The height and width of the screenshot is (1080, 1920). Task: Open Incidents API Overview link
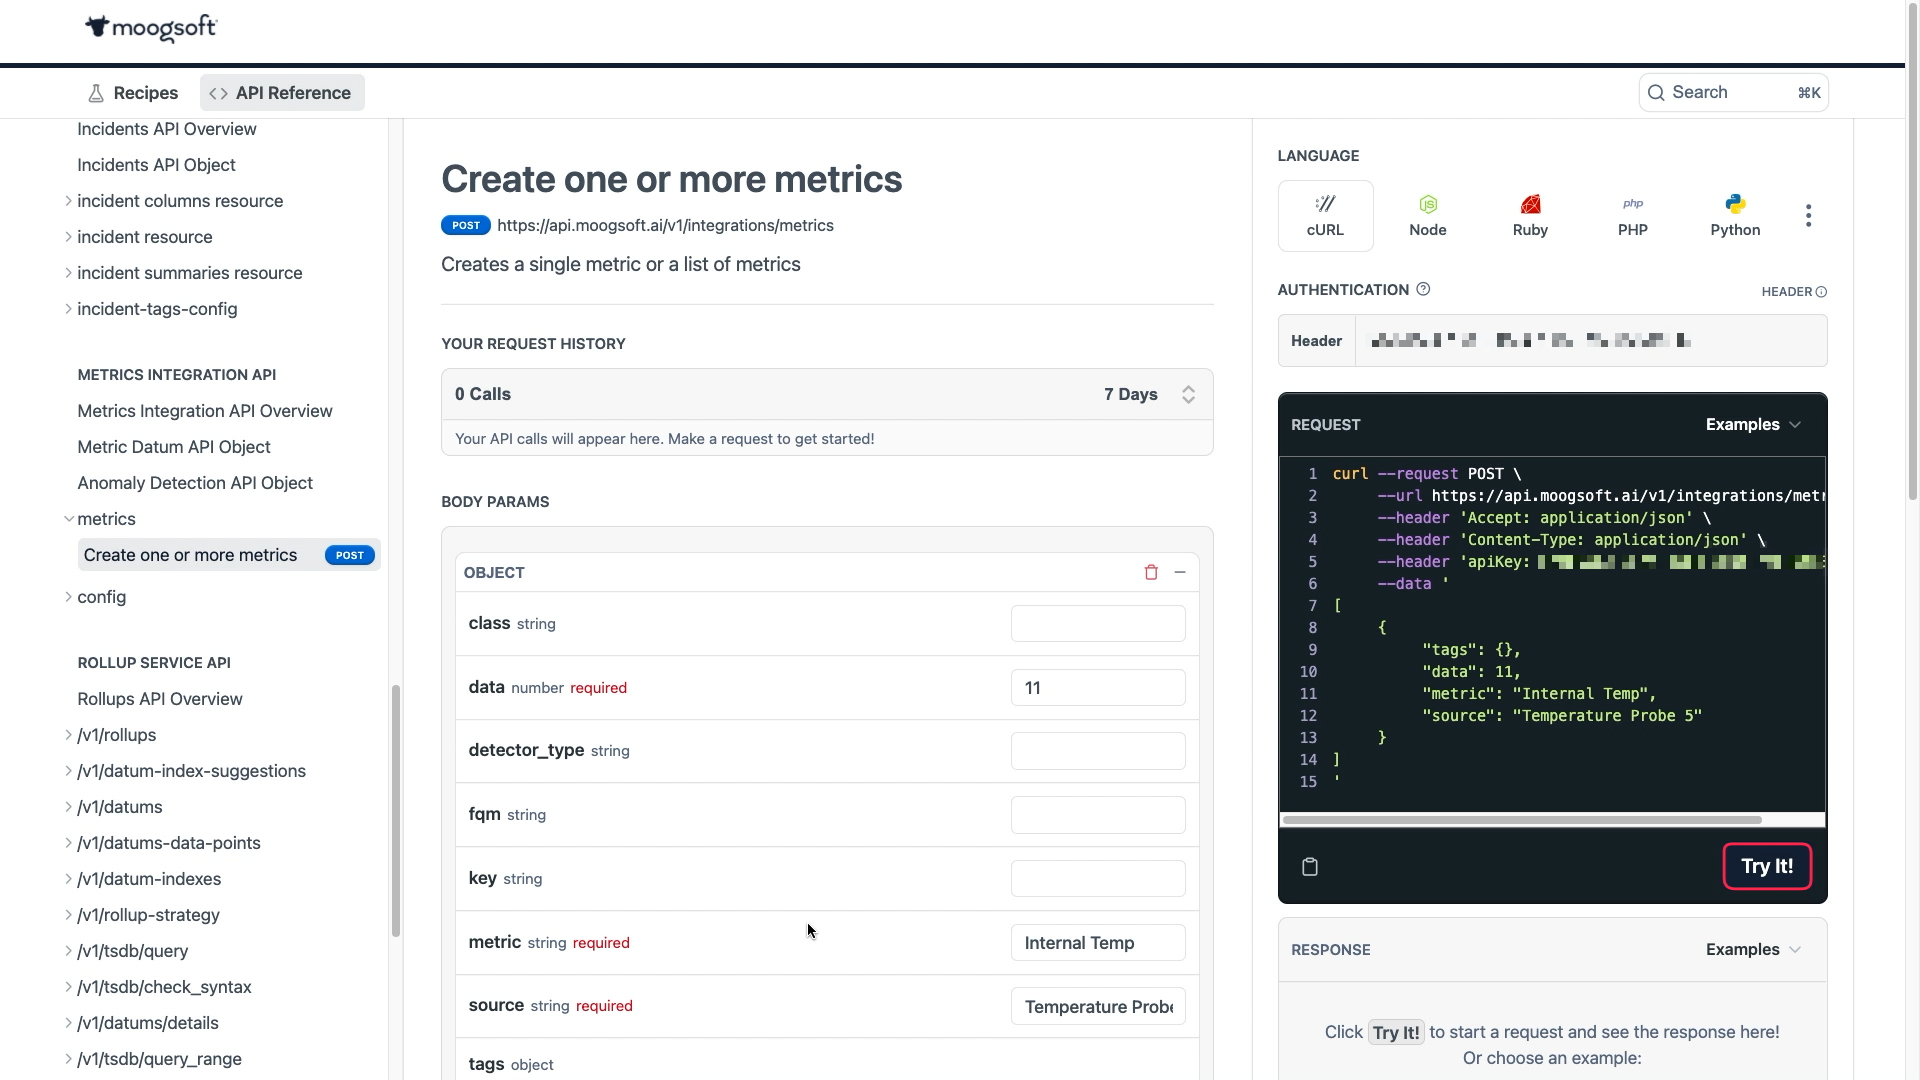pyautogui.click(x=167, y=129)
